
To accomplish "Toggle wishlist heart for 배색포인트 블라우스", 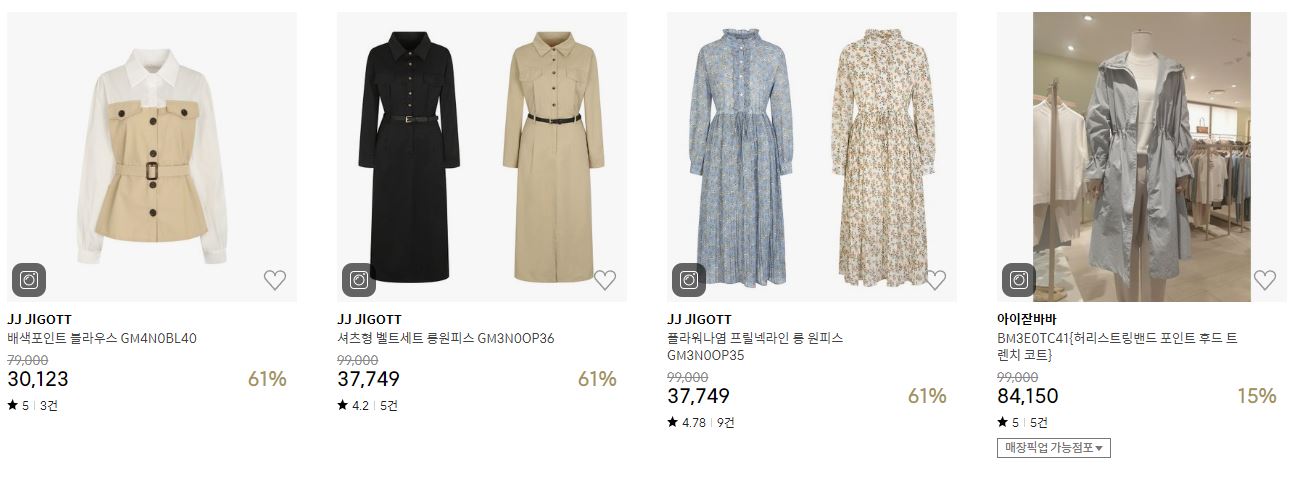I will (x=275, y=280).
